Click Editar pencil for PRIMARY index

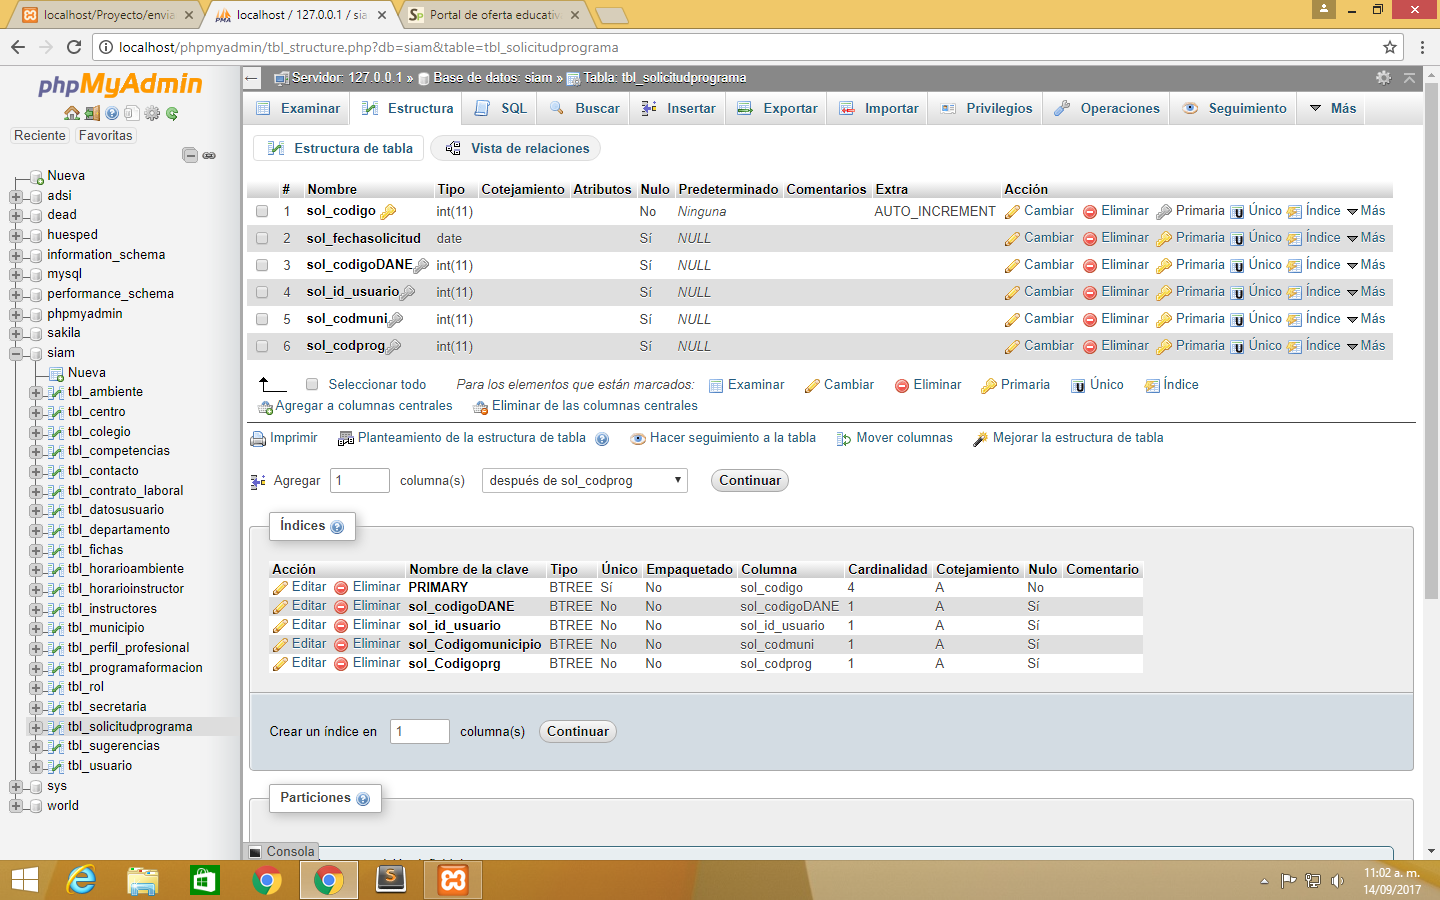(280, 588)
